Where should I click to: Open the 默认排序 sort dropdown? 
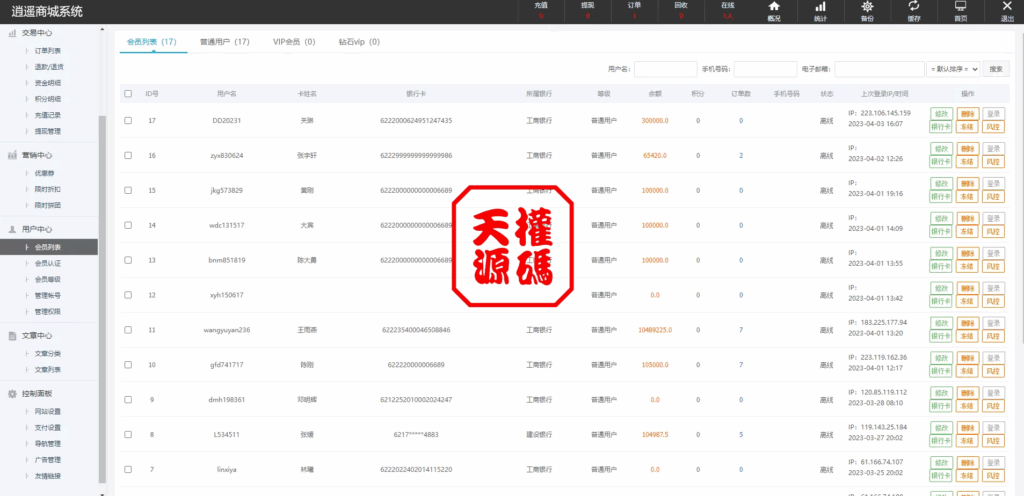[953, 69]
